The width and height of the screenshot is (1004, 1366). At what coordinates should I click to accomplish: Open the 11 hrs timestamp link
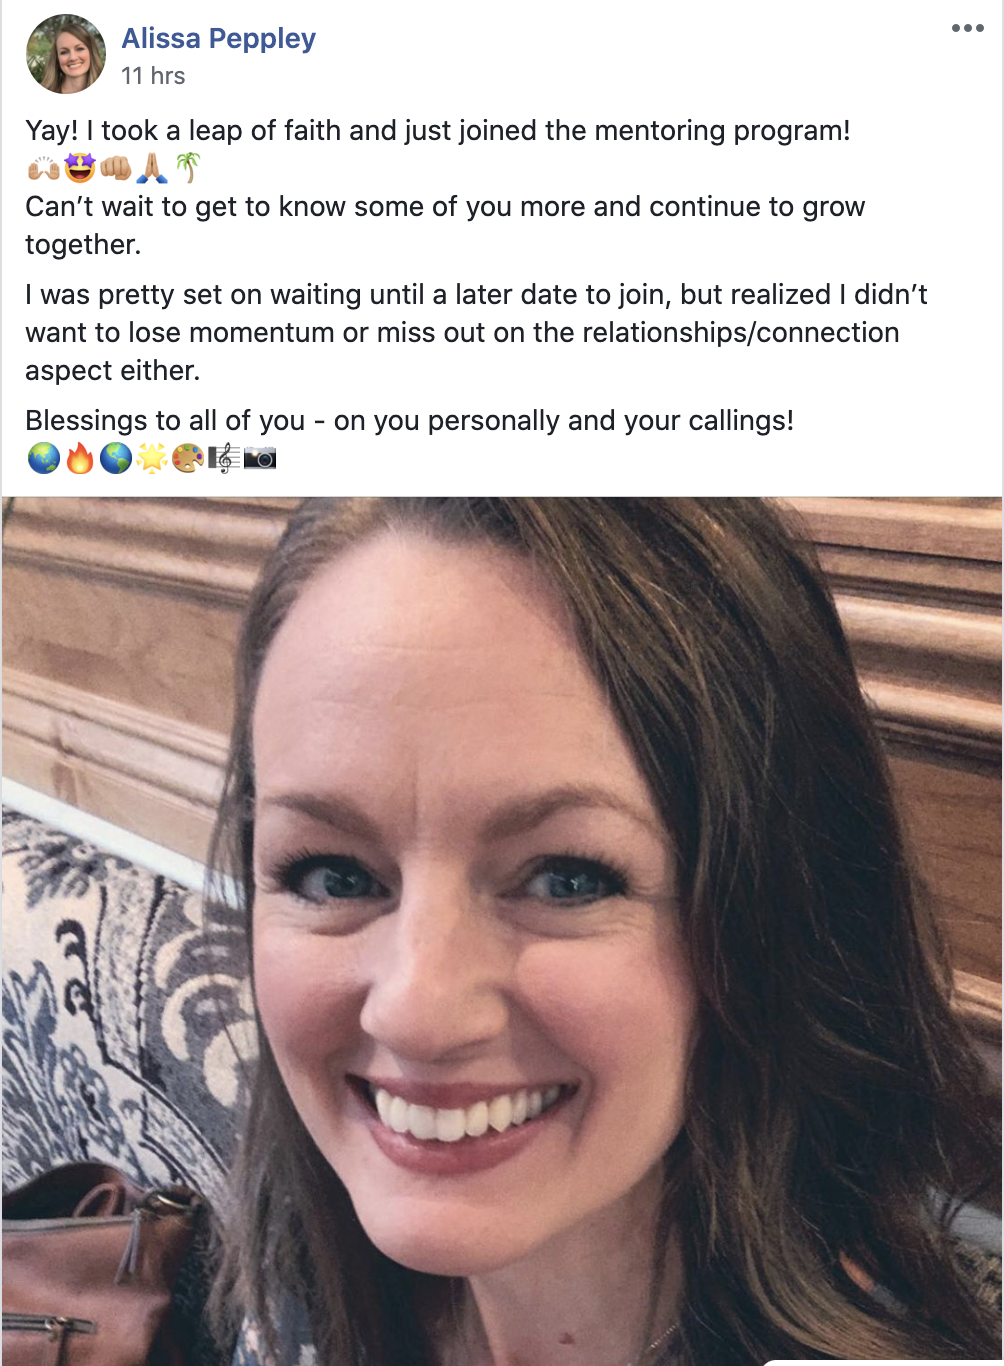(x=153, y=76)
